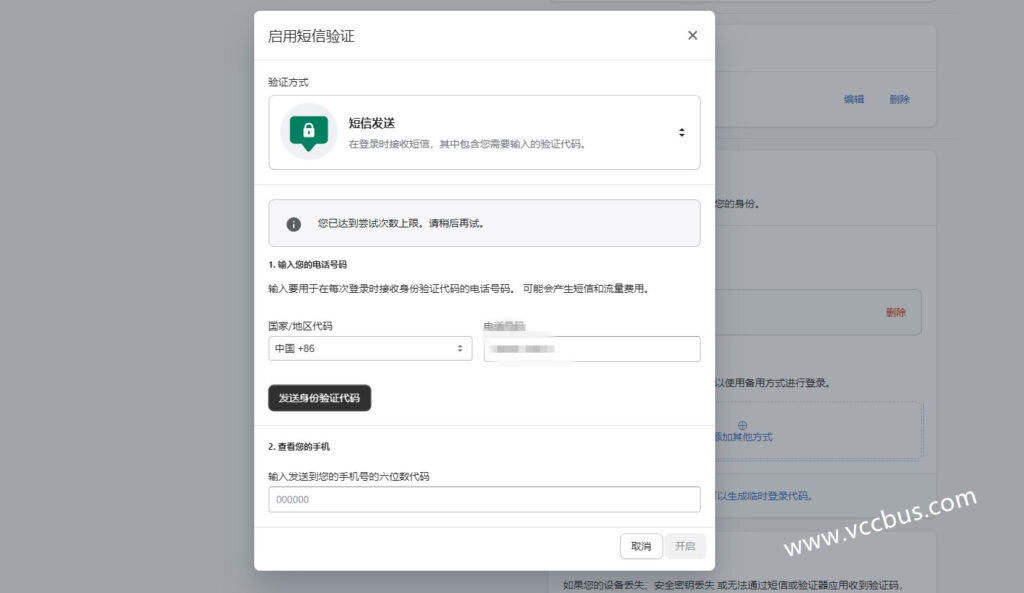Click the up-down arrows in 短信发送 selector
This screenshot has height=593, width=1024.
681,132
